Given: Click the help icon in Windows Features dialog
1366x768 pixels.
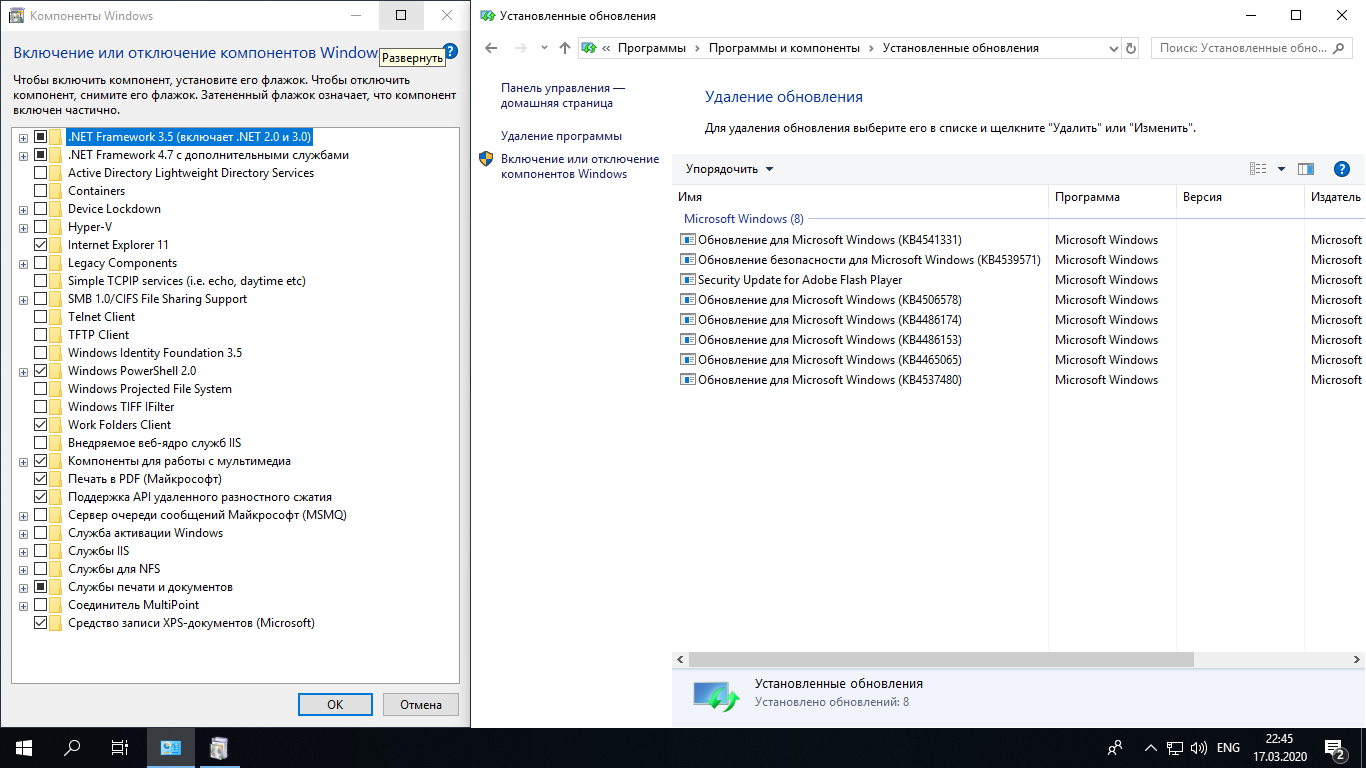Looking at the screenshot, I should click(451, 52).
